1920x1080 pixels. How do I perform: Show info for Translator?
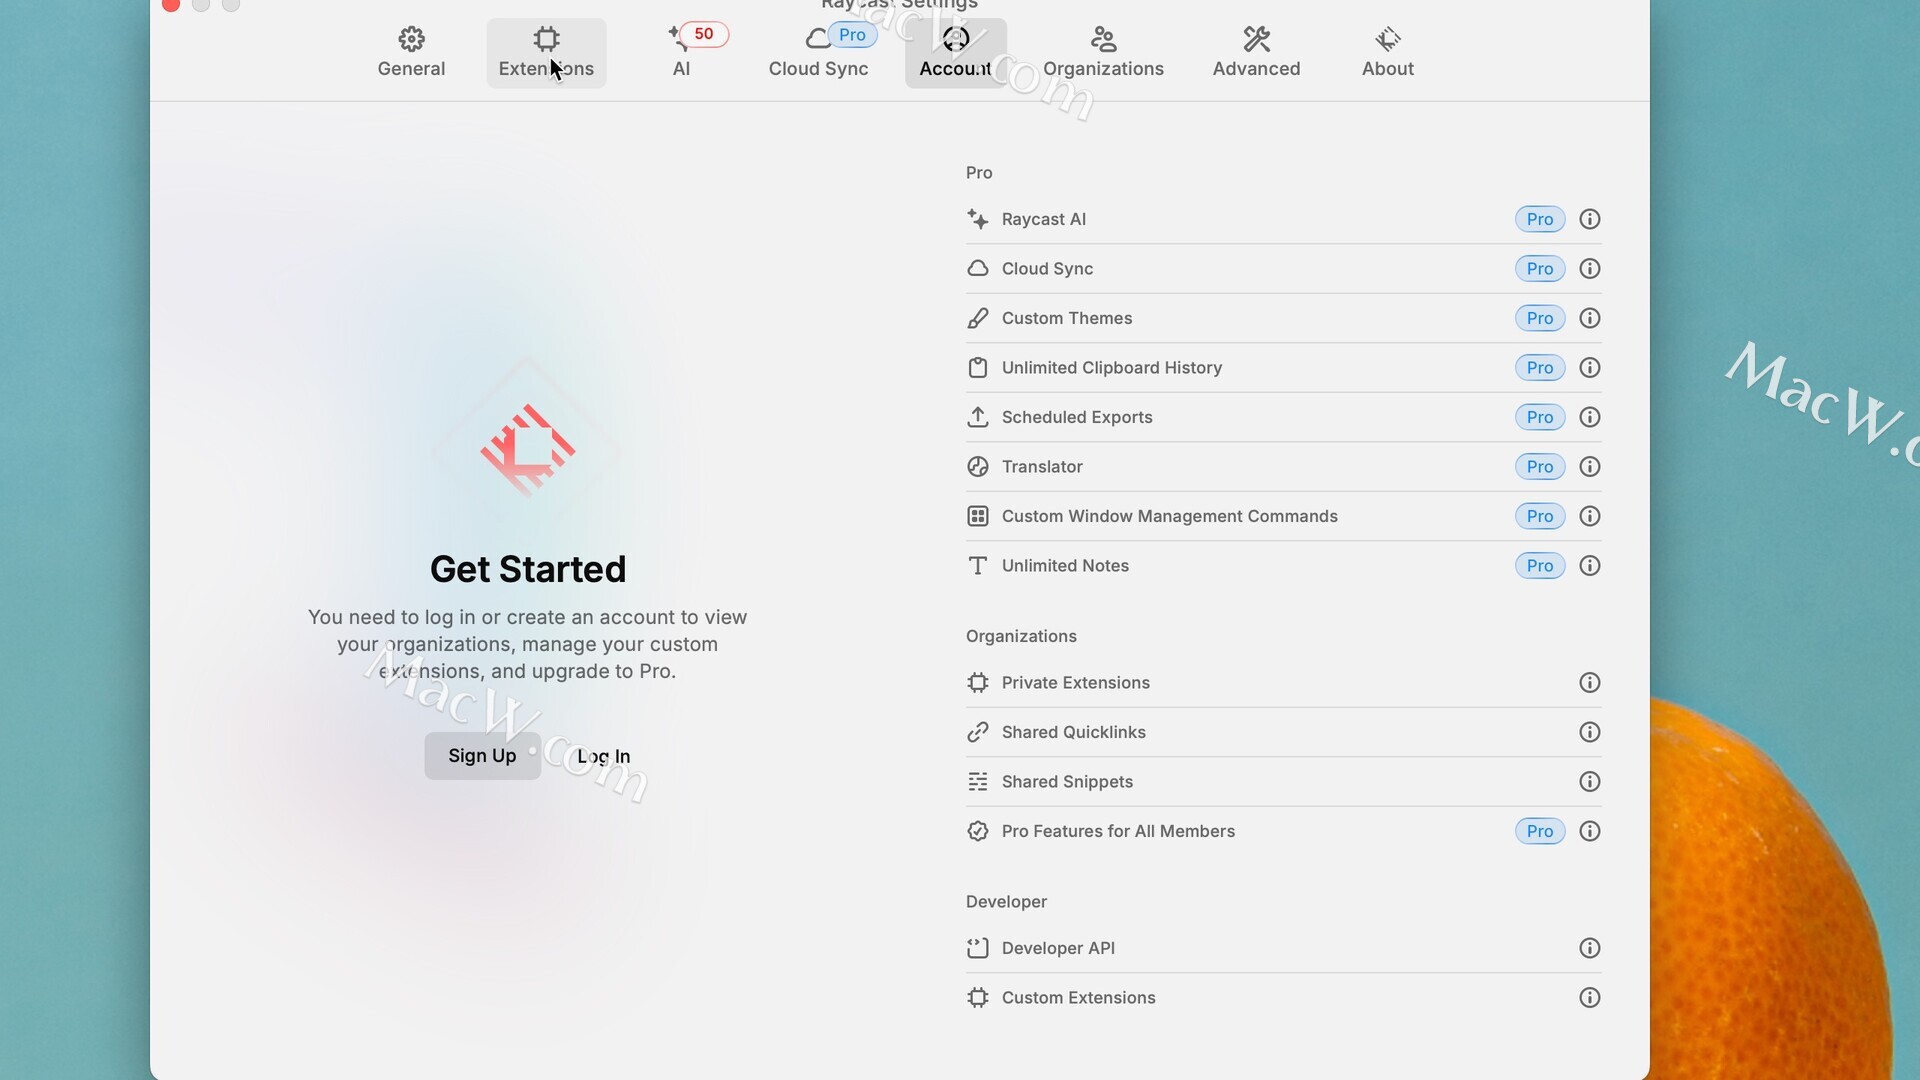[x=1589, y=467]
